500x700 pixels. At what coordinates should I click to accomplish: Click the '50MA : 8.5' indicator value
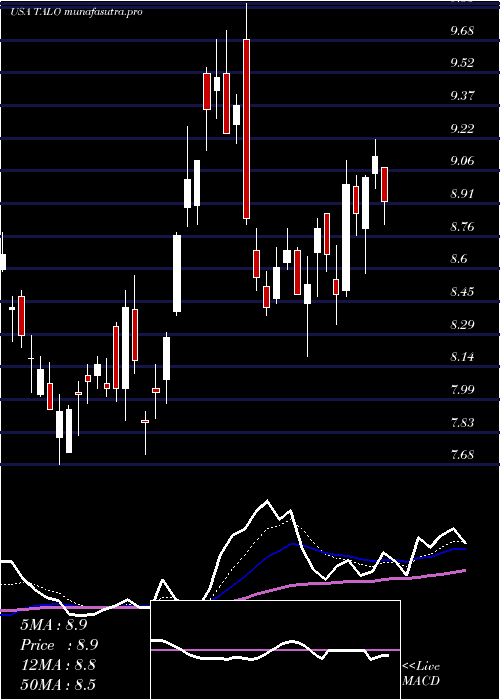pos(58,684)
